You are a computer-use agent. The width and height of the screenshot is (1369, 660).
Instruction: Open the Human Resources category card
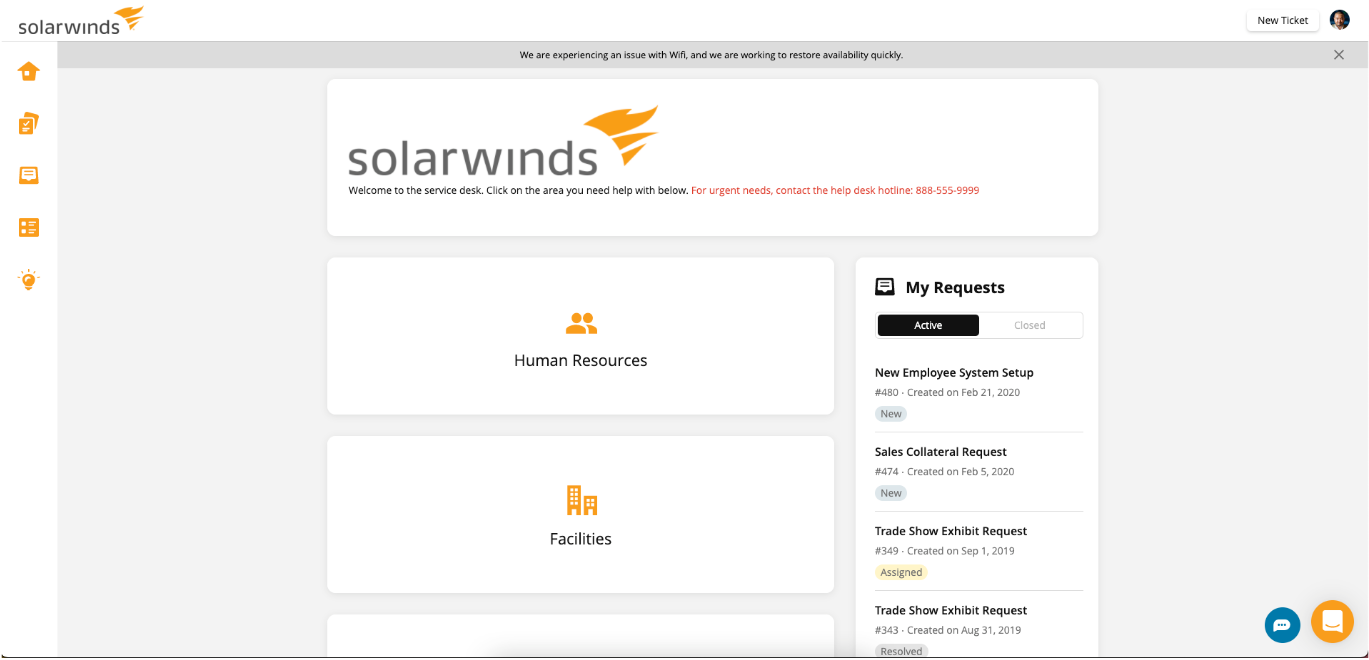[580, 337]
